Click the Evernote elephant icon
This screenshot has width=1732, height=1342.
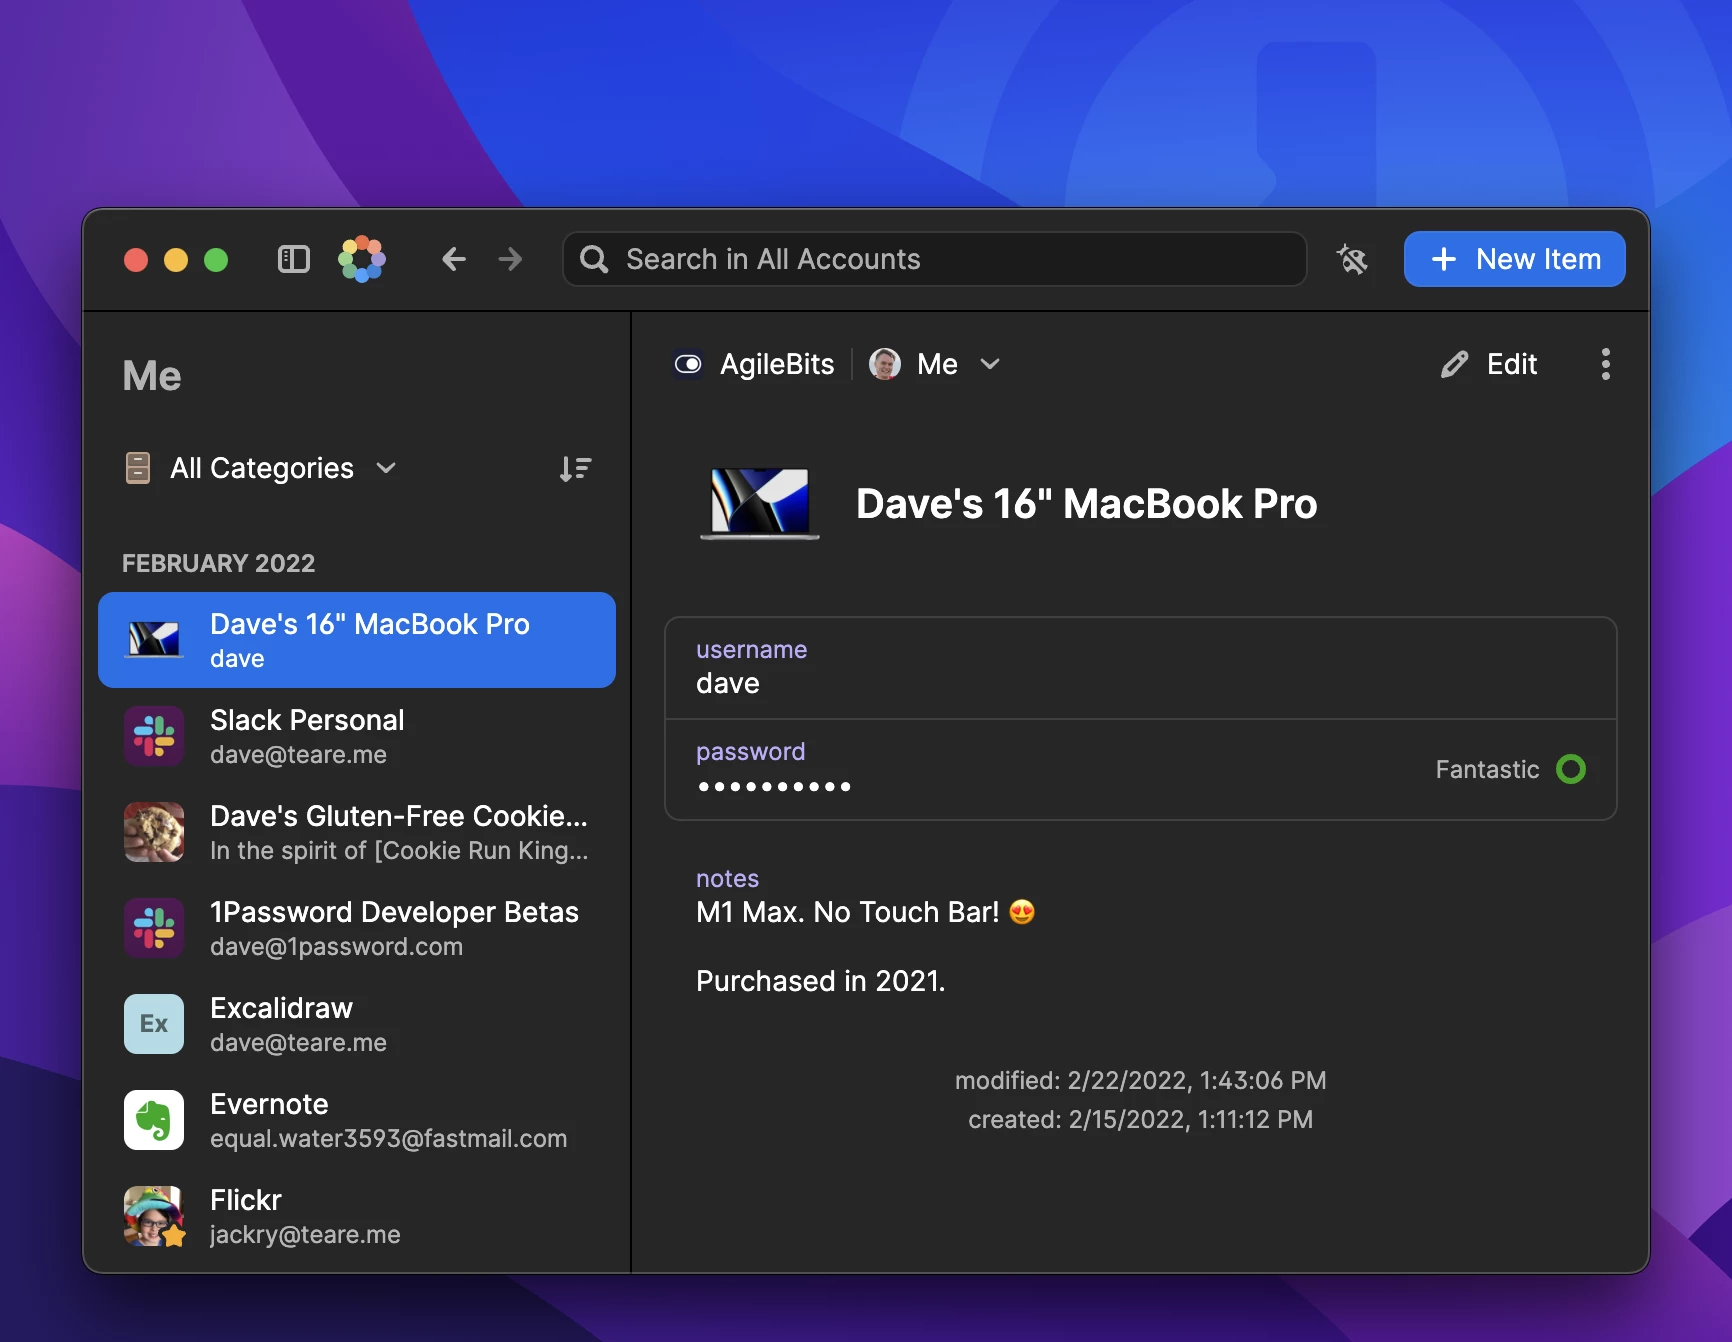[x=154, y=1120]
